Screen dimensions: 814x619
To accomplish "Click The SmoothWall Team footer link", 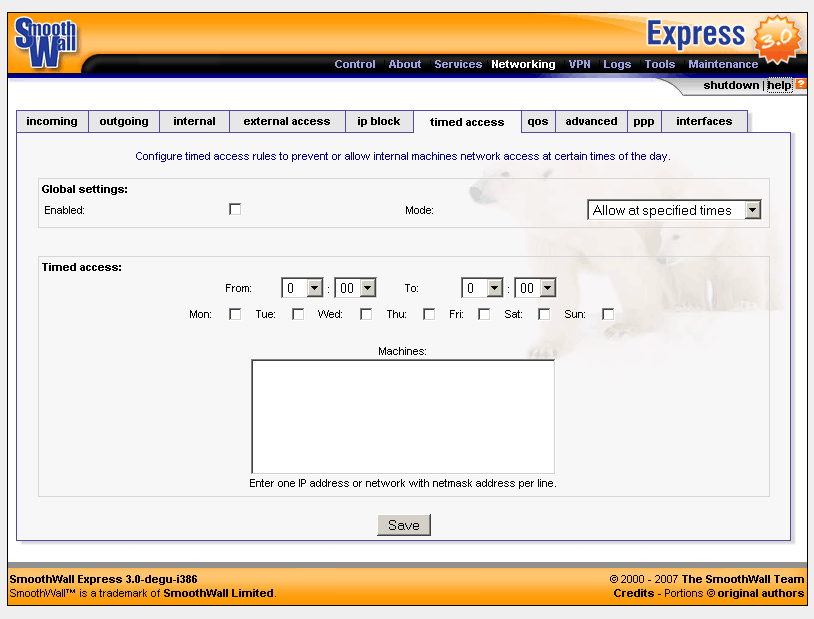I will 743,579.
